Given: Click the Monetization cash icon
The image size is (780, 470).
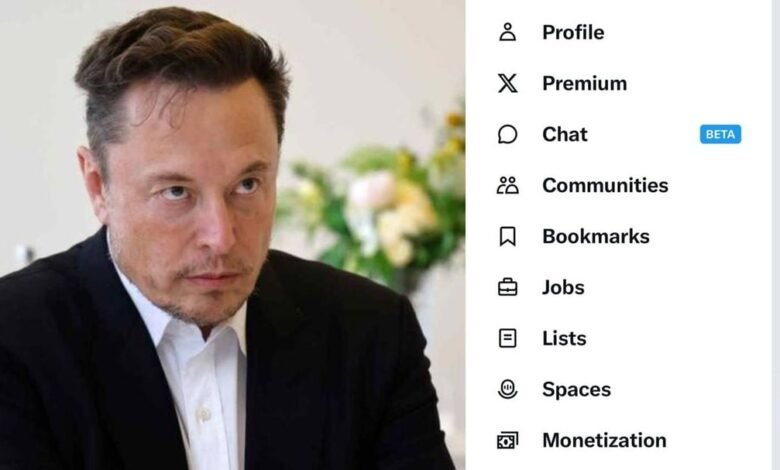Looking at the screenshot, I should click(x=507, y=441).
